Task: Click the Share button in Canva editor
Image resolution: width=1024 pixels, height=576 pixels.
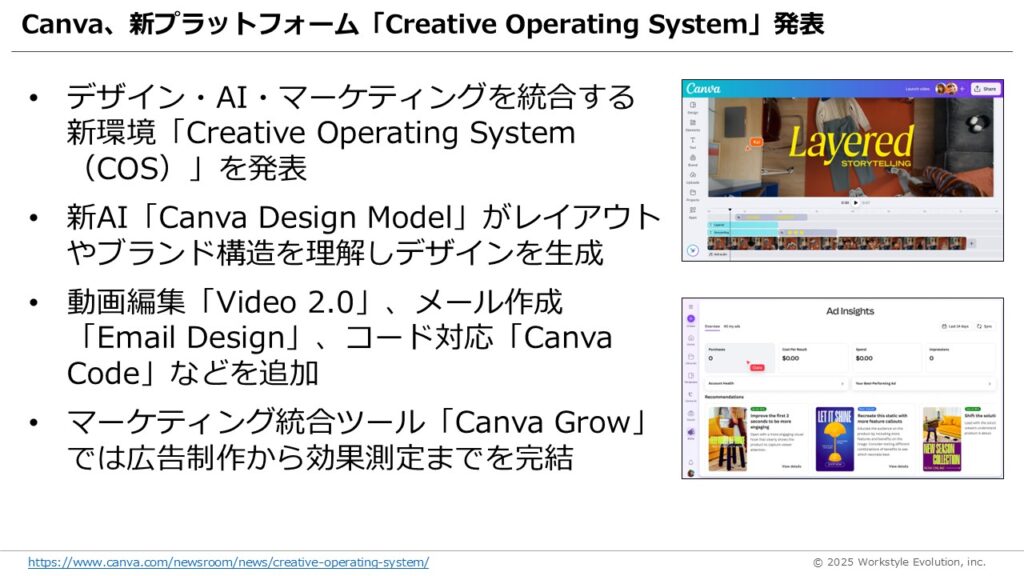Action: (x=985, y=89)
